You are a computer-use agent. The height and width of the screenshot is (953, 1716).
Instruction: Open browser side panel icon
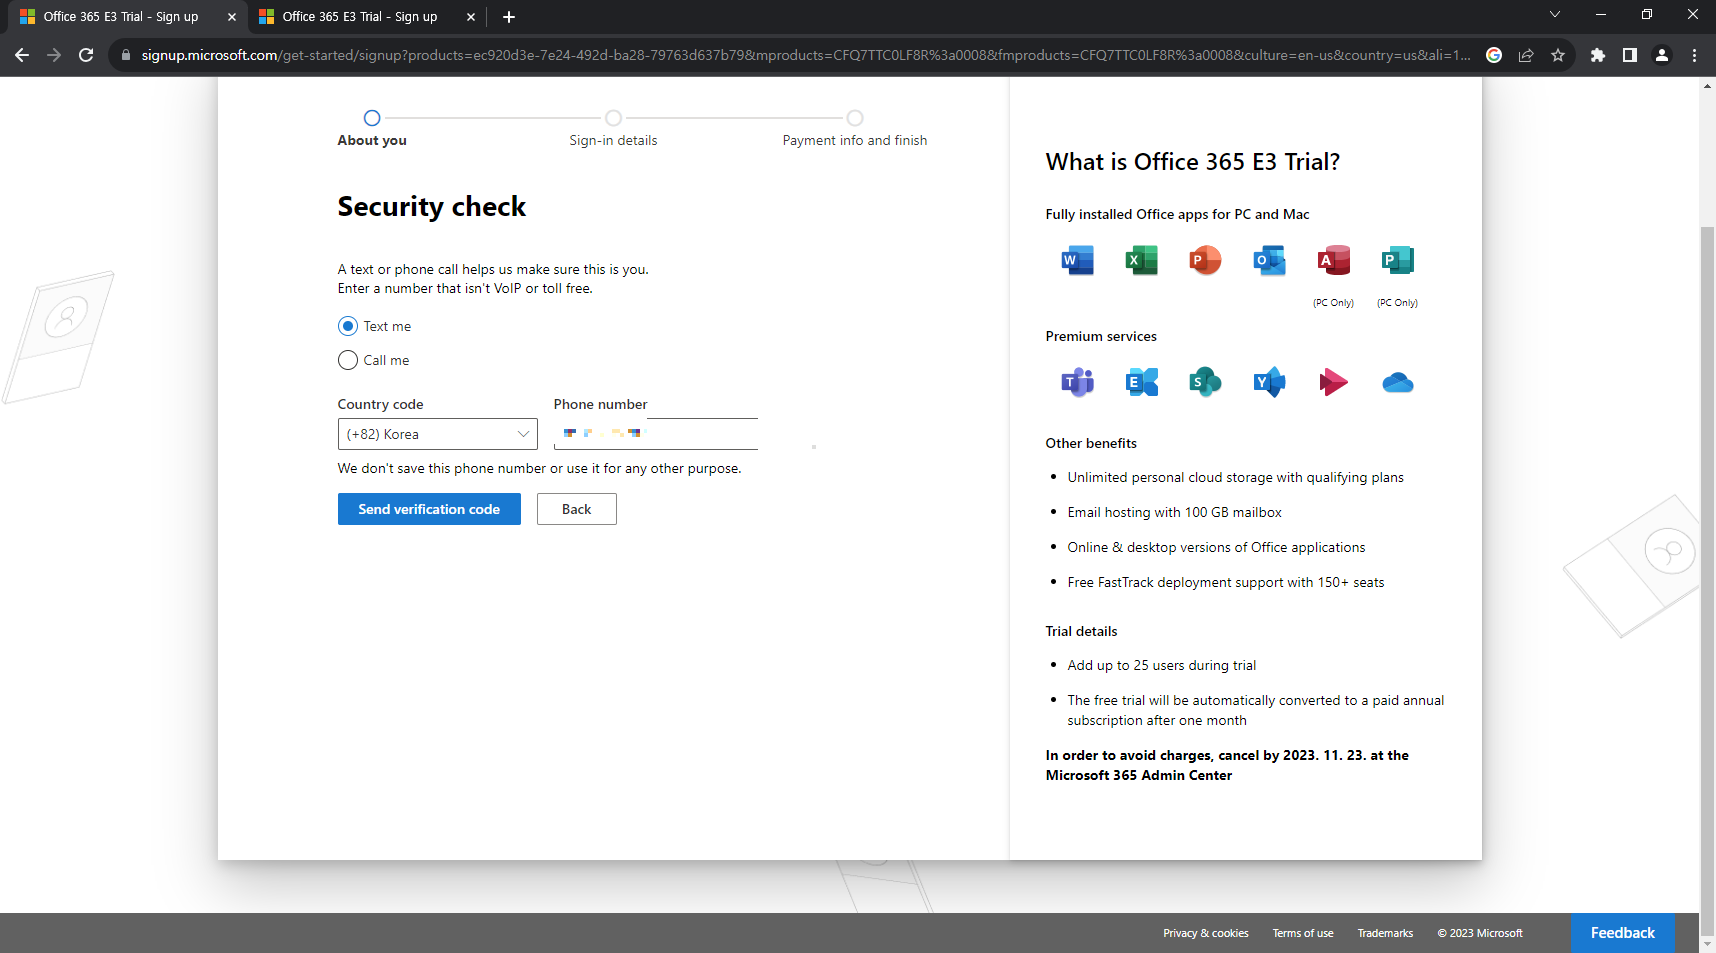point(1629,55)
